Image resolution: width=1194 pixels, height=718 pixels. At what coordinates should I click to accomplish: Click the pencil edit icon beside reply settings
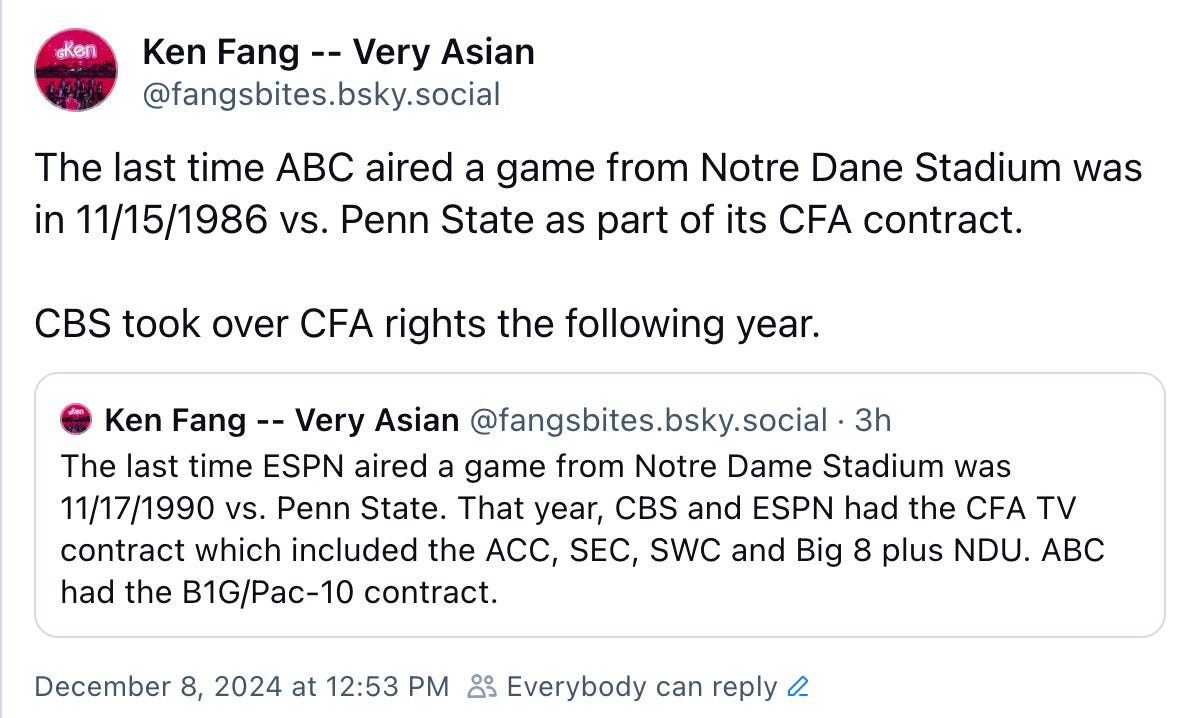pos(797,687)
